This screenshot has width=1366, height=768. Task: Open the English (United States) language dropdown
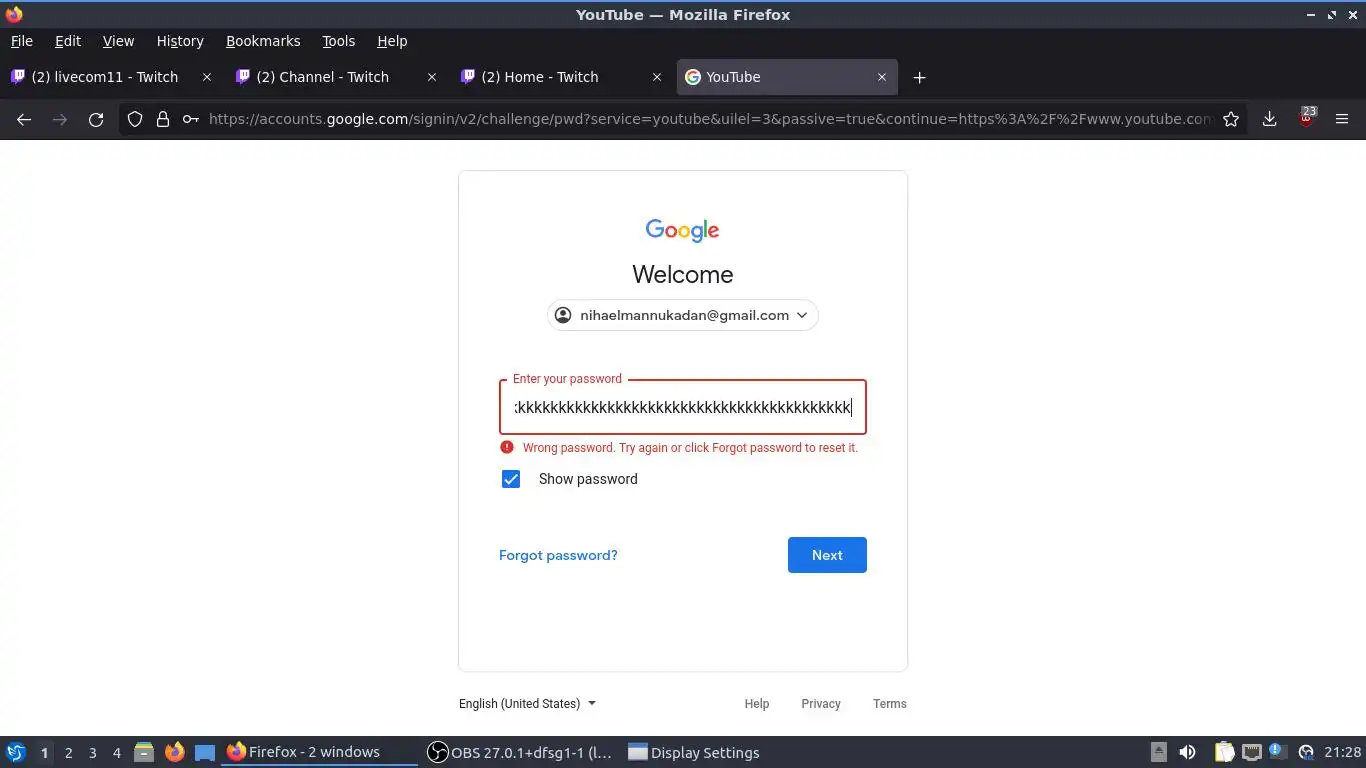click(x=527, y=703)
